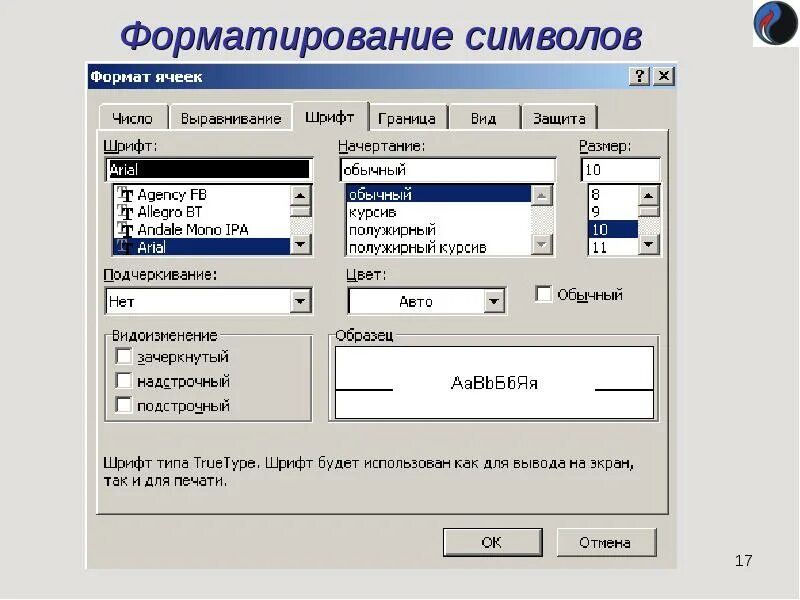Screen dimensions: 800x600
Task: Confirm with the OK button
Action: (492, 542)
